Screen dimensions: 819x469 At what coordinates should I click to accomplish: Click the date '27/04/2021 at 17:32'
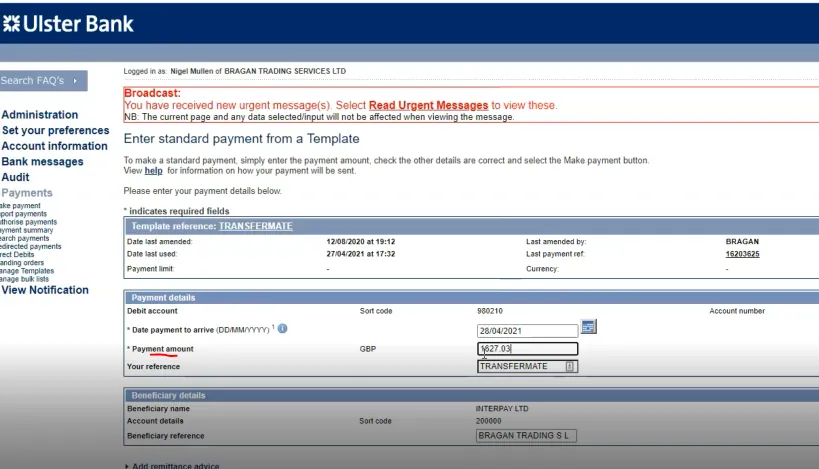360,254
